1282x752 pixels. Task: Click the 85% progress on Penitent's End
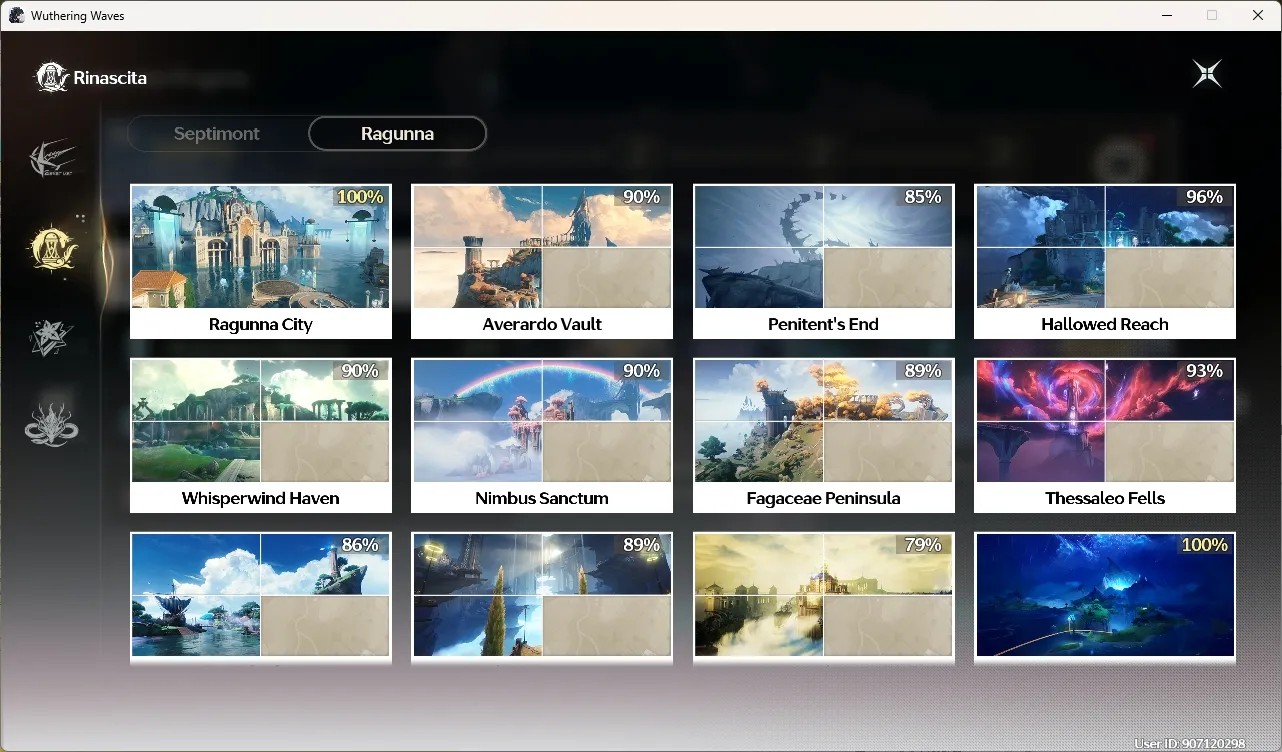click(923, 197)
